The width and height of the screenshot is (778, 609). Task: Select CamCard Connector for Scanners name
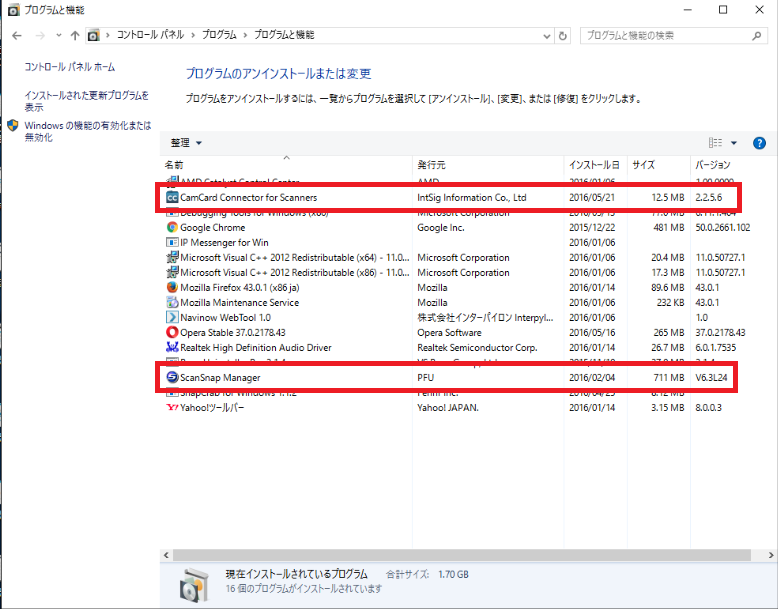tap(248, 198)
